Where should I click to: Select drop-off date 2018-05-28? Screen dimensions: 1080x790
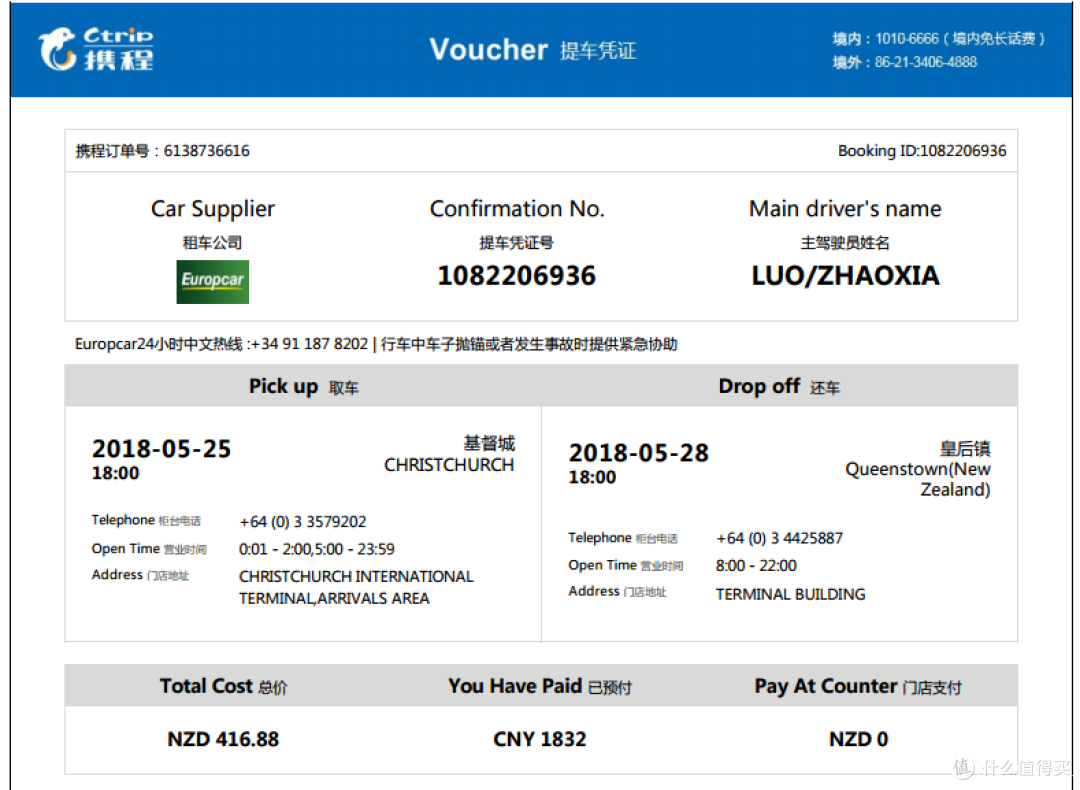[x=638, y=453]
